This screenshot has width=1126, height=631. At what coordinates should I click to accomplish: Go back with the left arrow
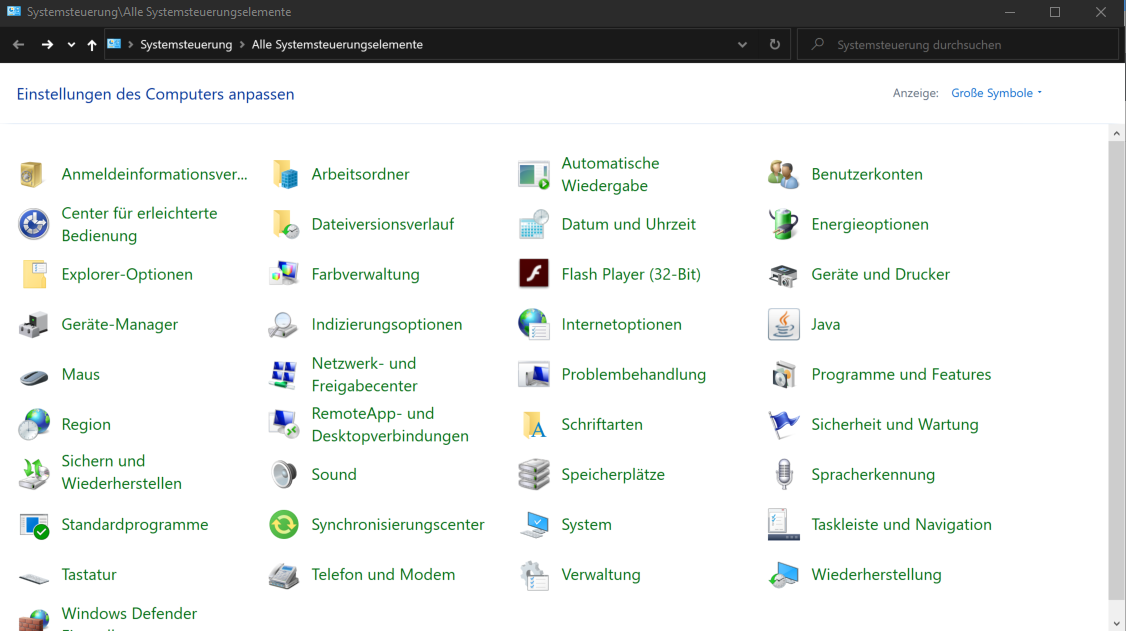point(19,45)
